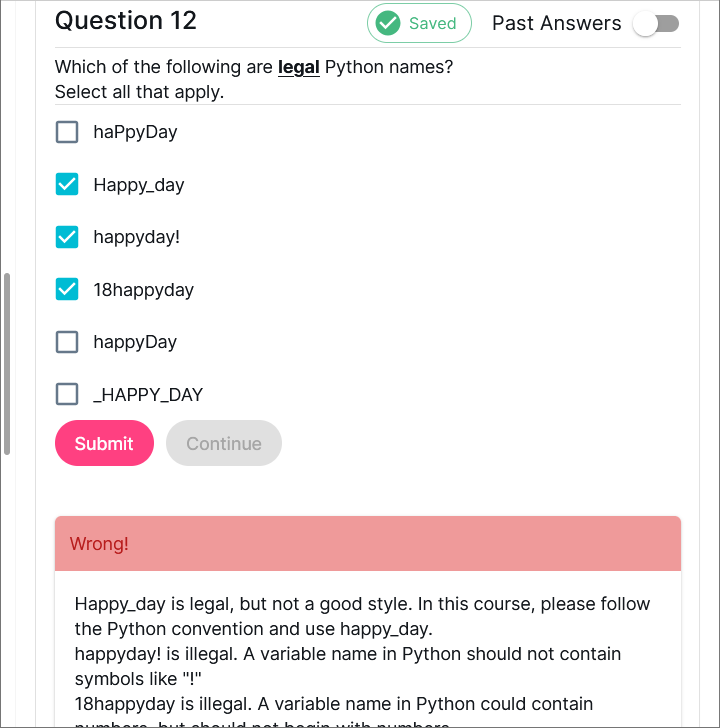Click the Question 12 heading
This screenshot has width=720, height=728.
click(126, 21)
